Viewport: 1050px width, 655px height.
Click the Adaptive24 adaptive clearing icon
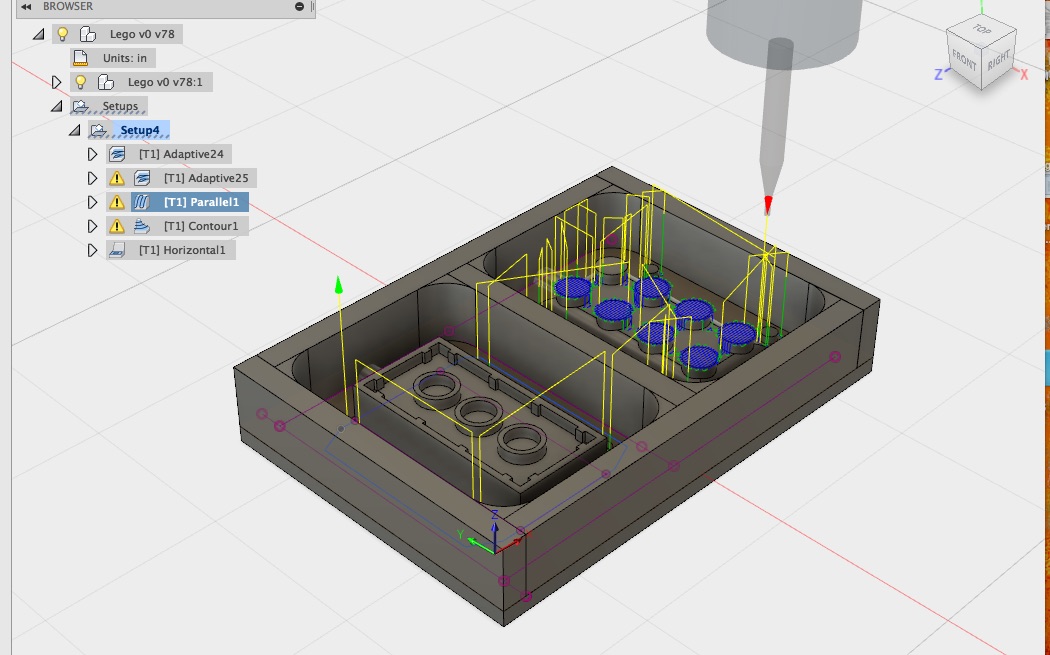tap(117, 154)
